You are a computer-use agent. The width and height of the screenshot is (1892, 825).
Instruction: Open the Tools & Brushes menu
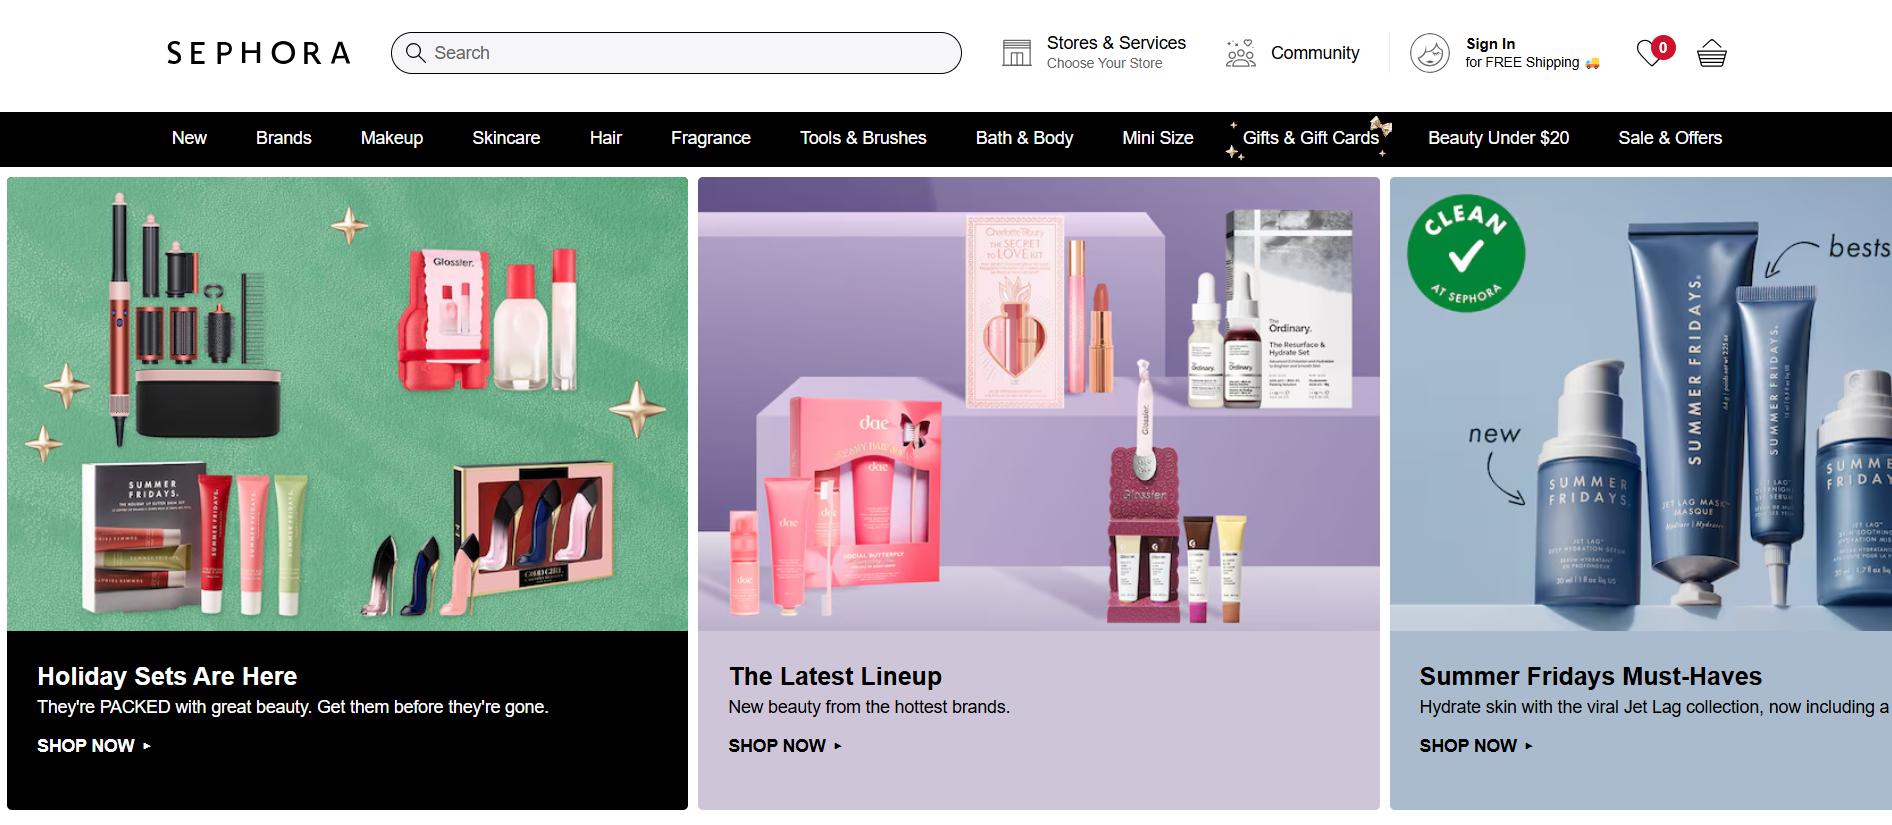coord(863,138)
